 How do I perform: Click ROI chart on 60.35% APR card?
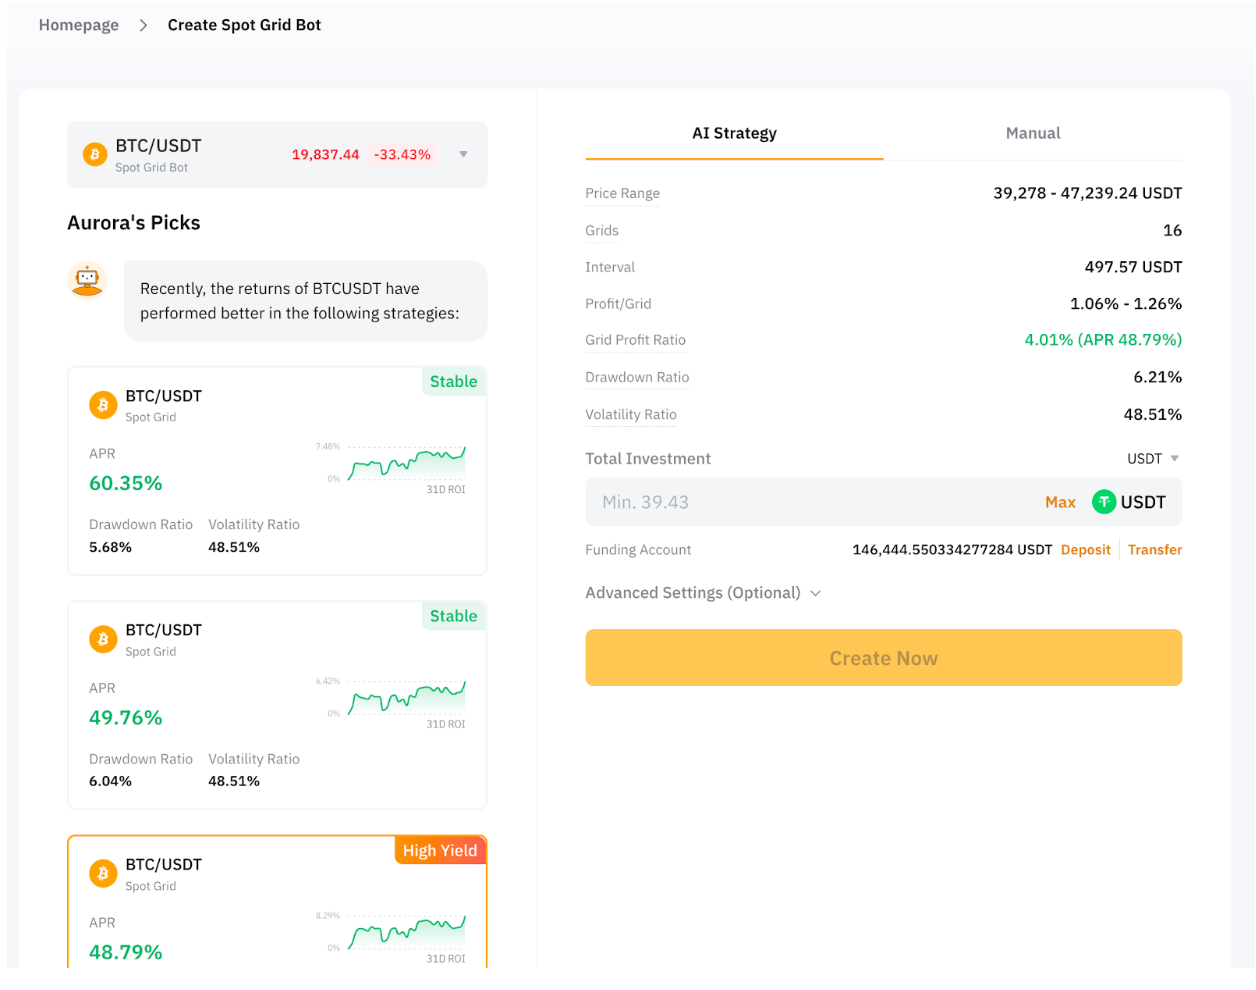click(x=406, y=464)
